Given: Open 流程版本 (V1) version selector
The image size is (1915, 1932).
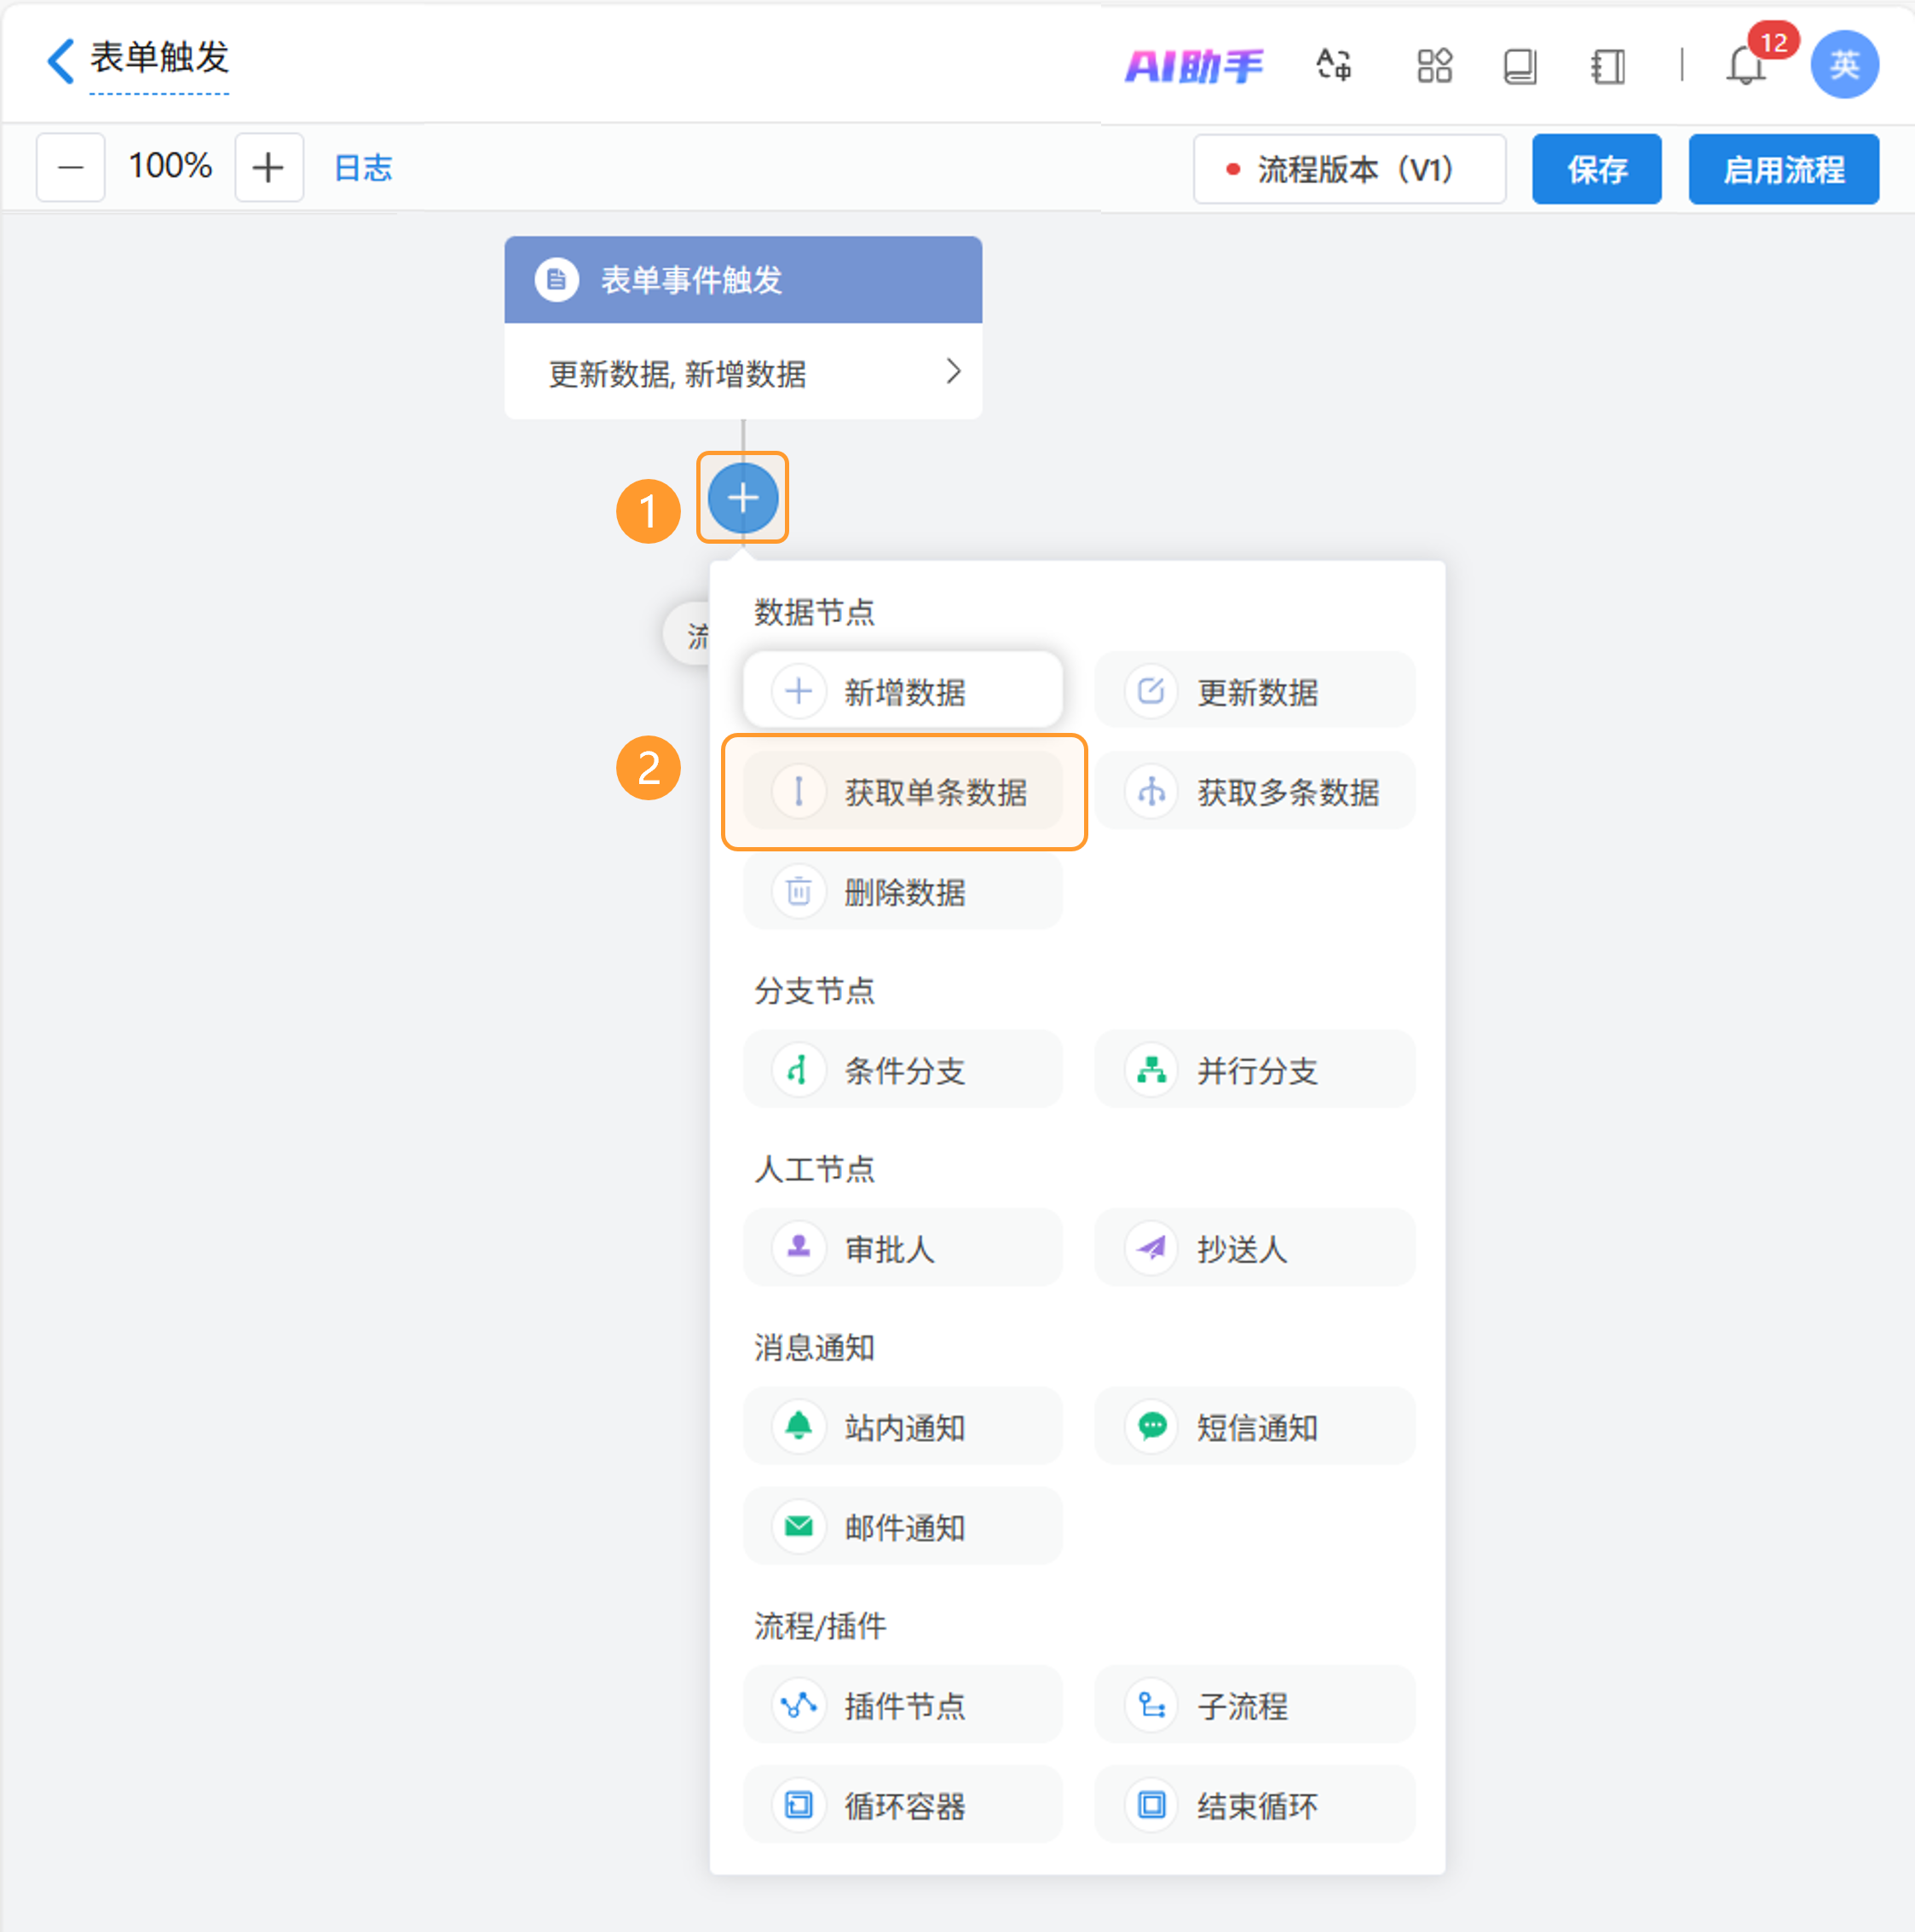Looking at the screenshot, I should (1349, 169).
